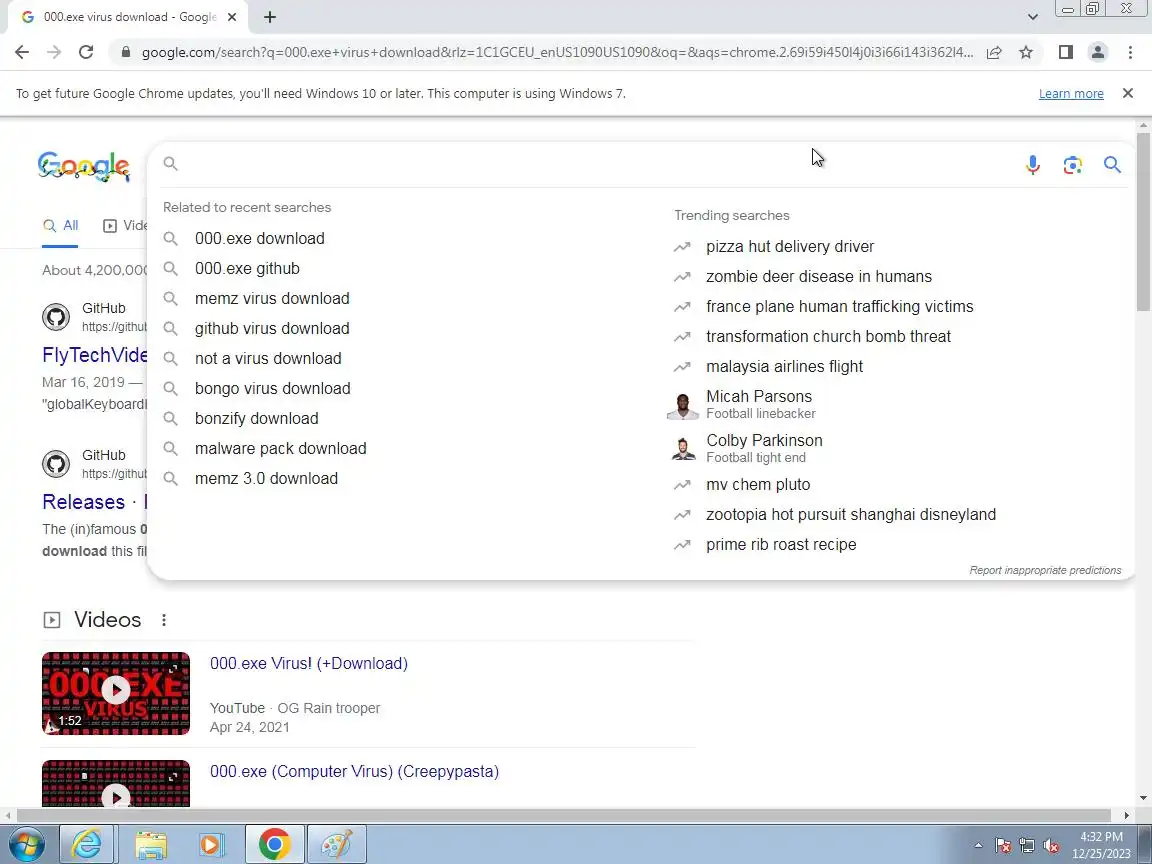Open a new browser tab
Image resolution: width=1152 pixels, height=864 pixels.
pos(270,17)
